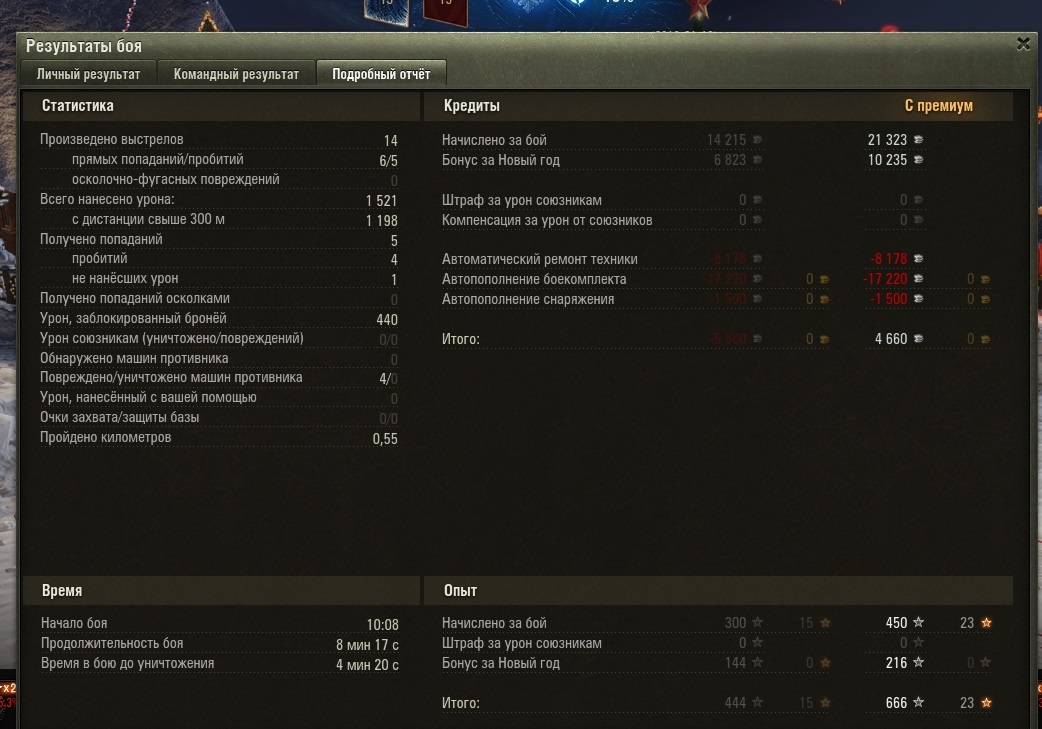
Task: Click the Автопополнение боекомплекта row label
Action: click(x=534, y=279)
